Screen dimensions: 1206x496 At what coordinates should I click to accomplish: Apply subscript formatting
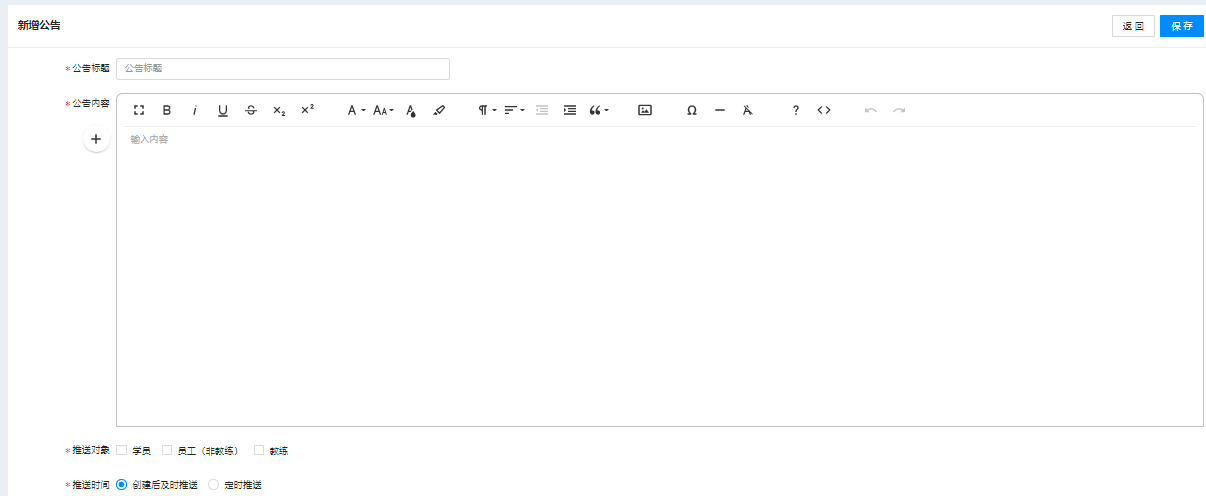[x=279, y=110]
